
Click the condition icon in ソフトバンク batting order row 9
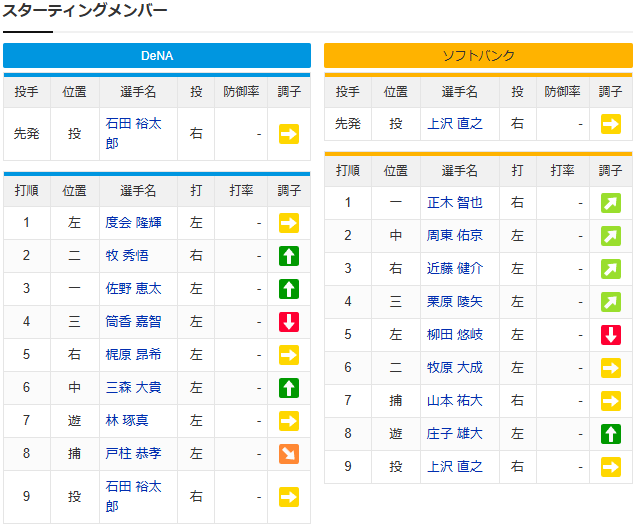(610, 467)
